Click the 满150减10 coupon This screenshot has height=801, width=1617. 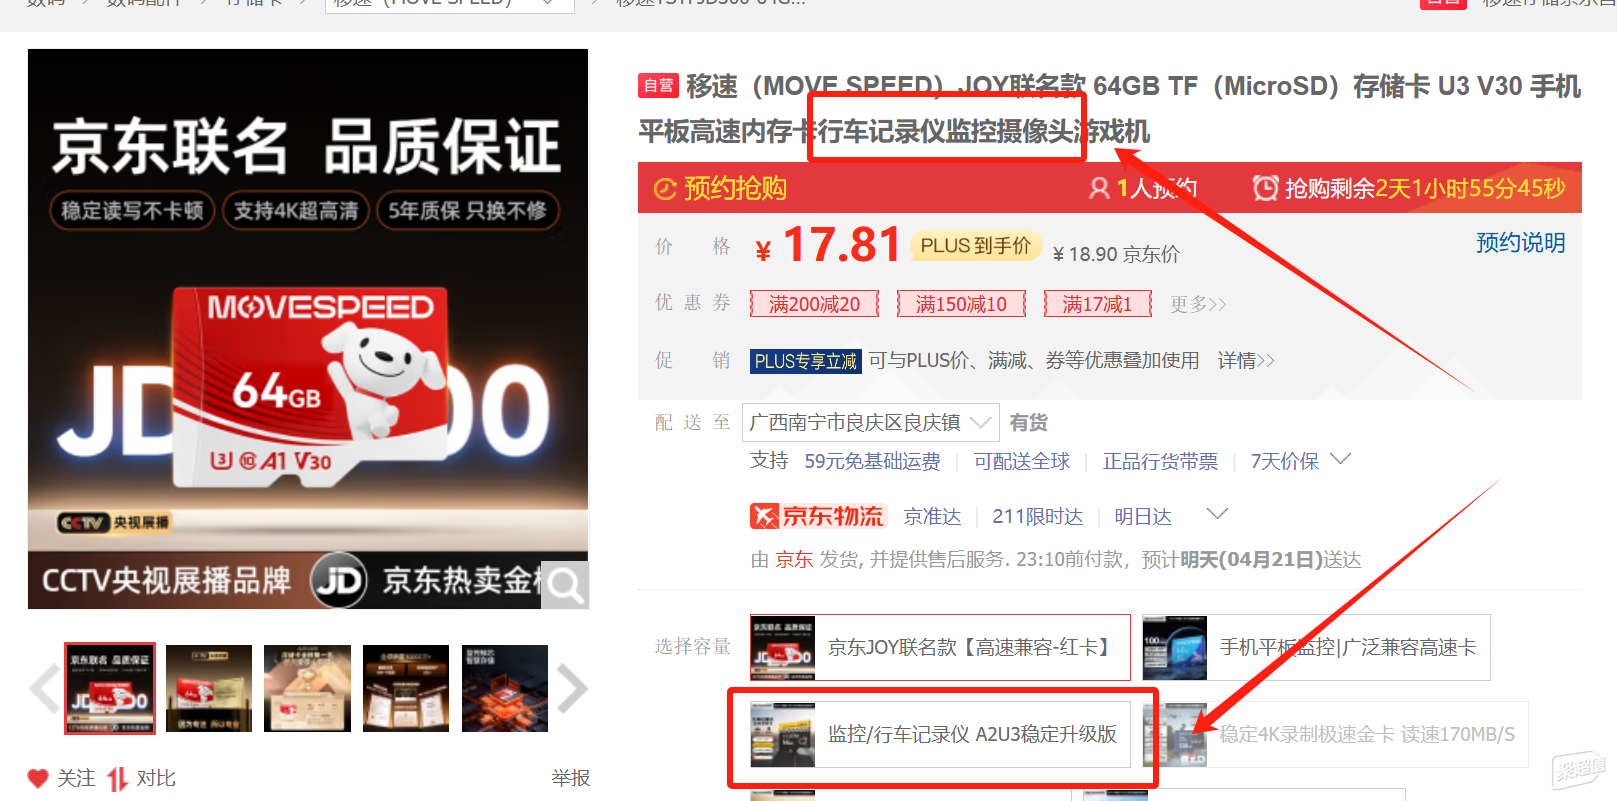961,304
